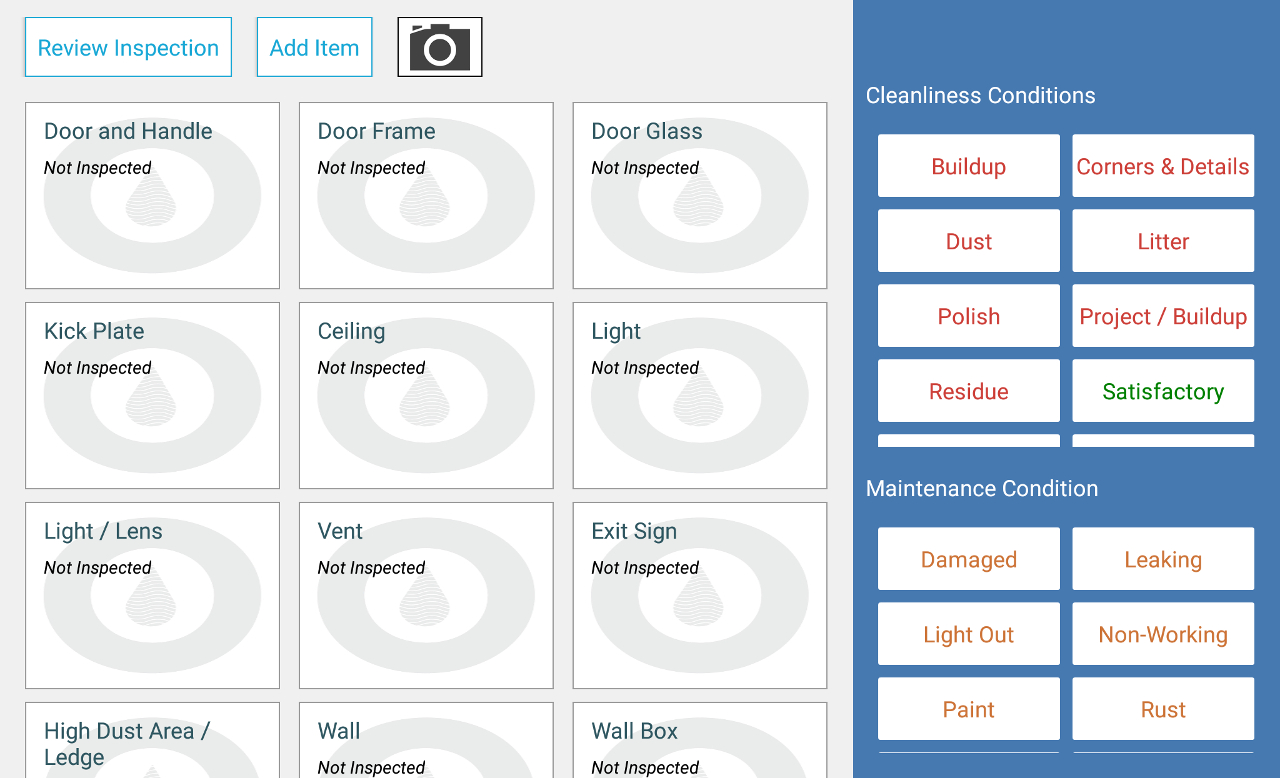The width and height of the screenshot is (1280, 778).
Task: Mark cleanliness as Buildup
Action: 969,166
